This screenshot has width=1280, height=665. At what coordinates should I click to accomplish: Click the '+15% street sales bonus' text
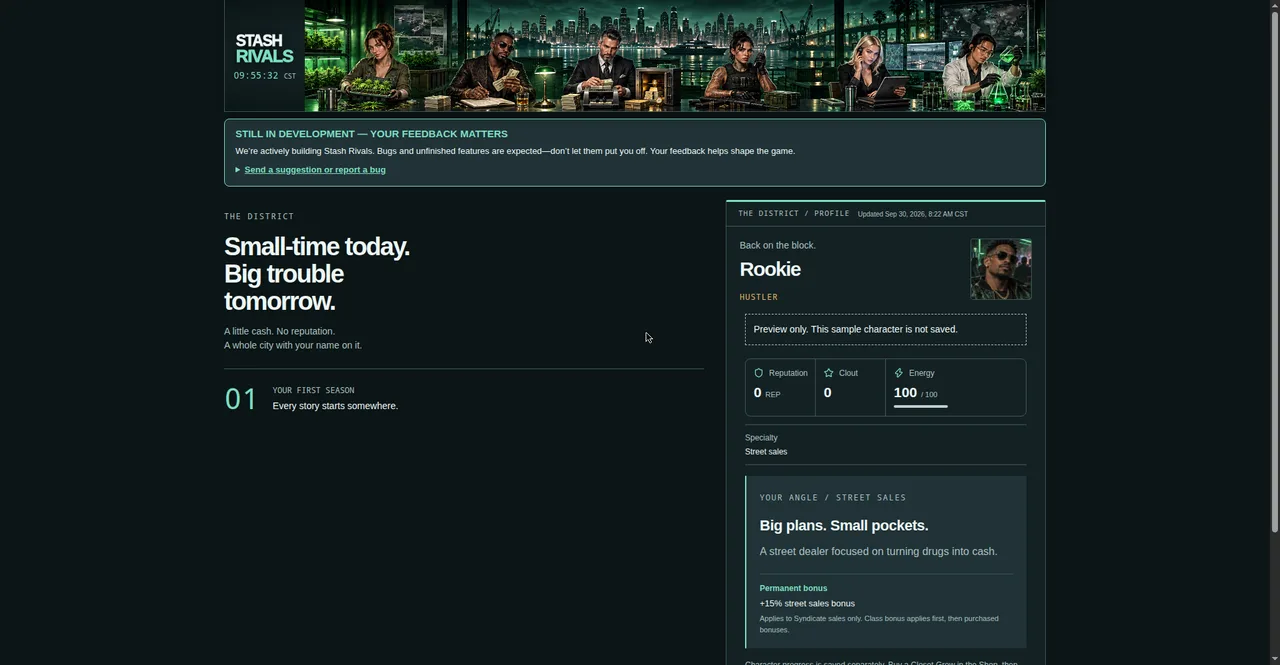pos(807,604)
